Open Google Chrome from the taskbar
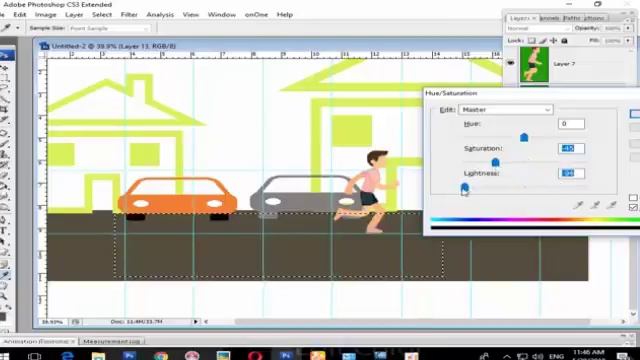The width and height of the screenshot is (640, 360). pos(161,356)
